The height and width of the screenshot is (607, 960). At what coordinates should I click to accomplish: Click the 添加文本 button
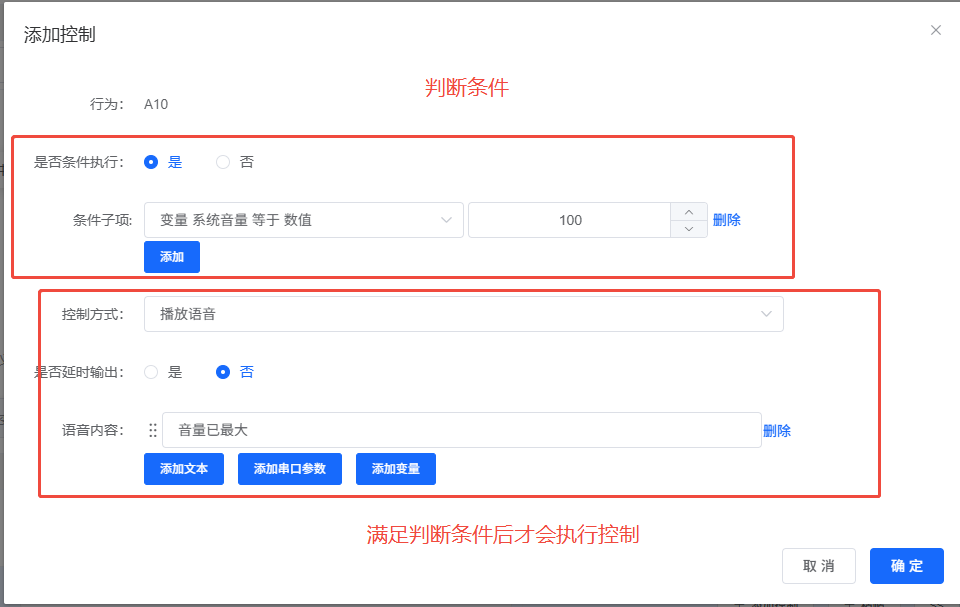[x=183, y=468]
